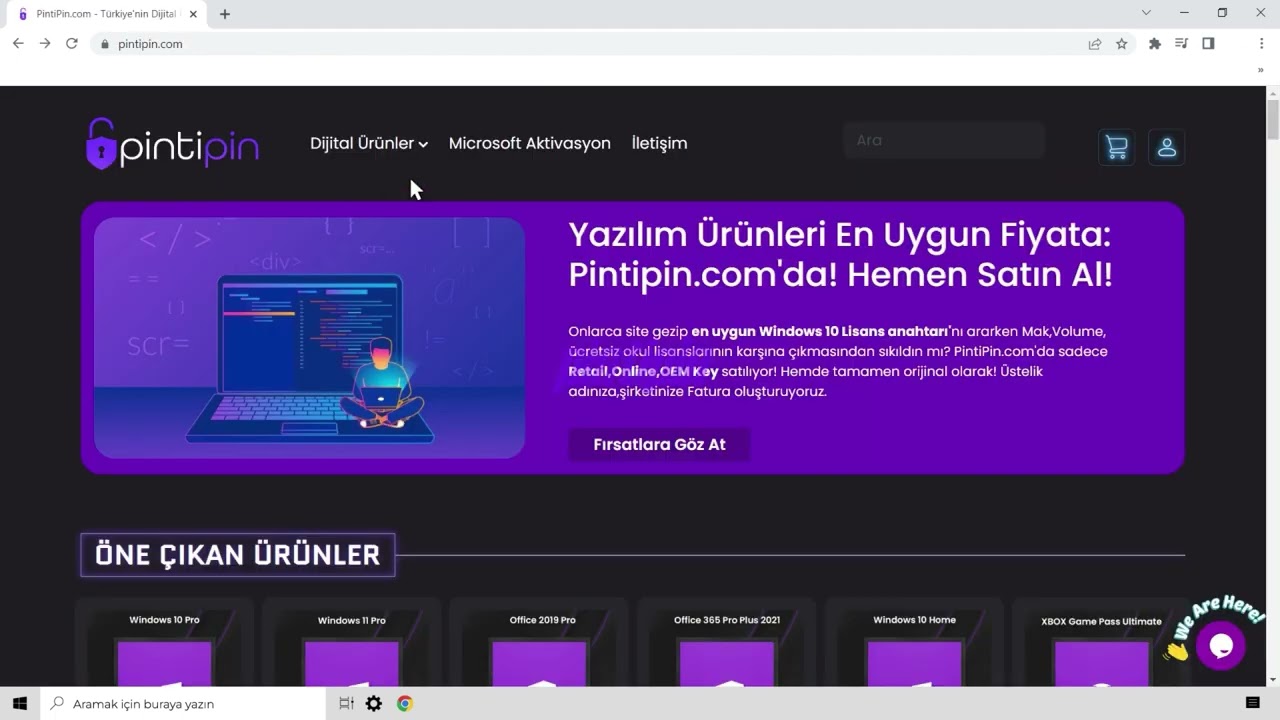
Task: Click the pintipin logo
Action: coord(172,144)
